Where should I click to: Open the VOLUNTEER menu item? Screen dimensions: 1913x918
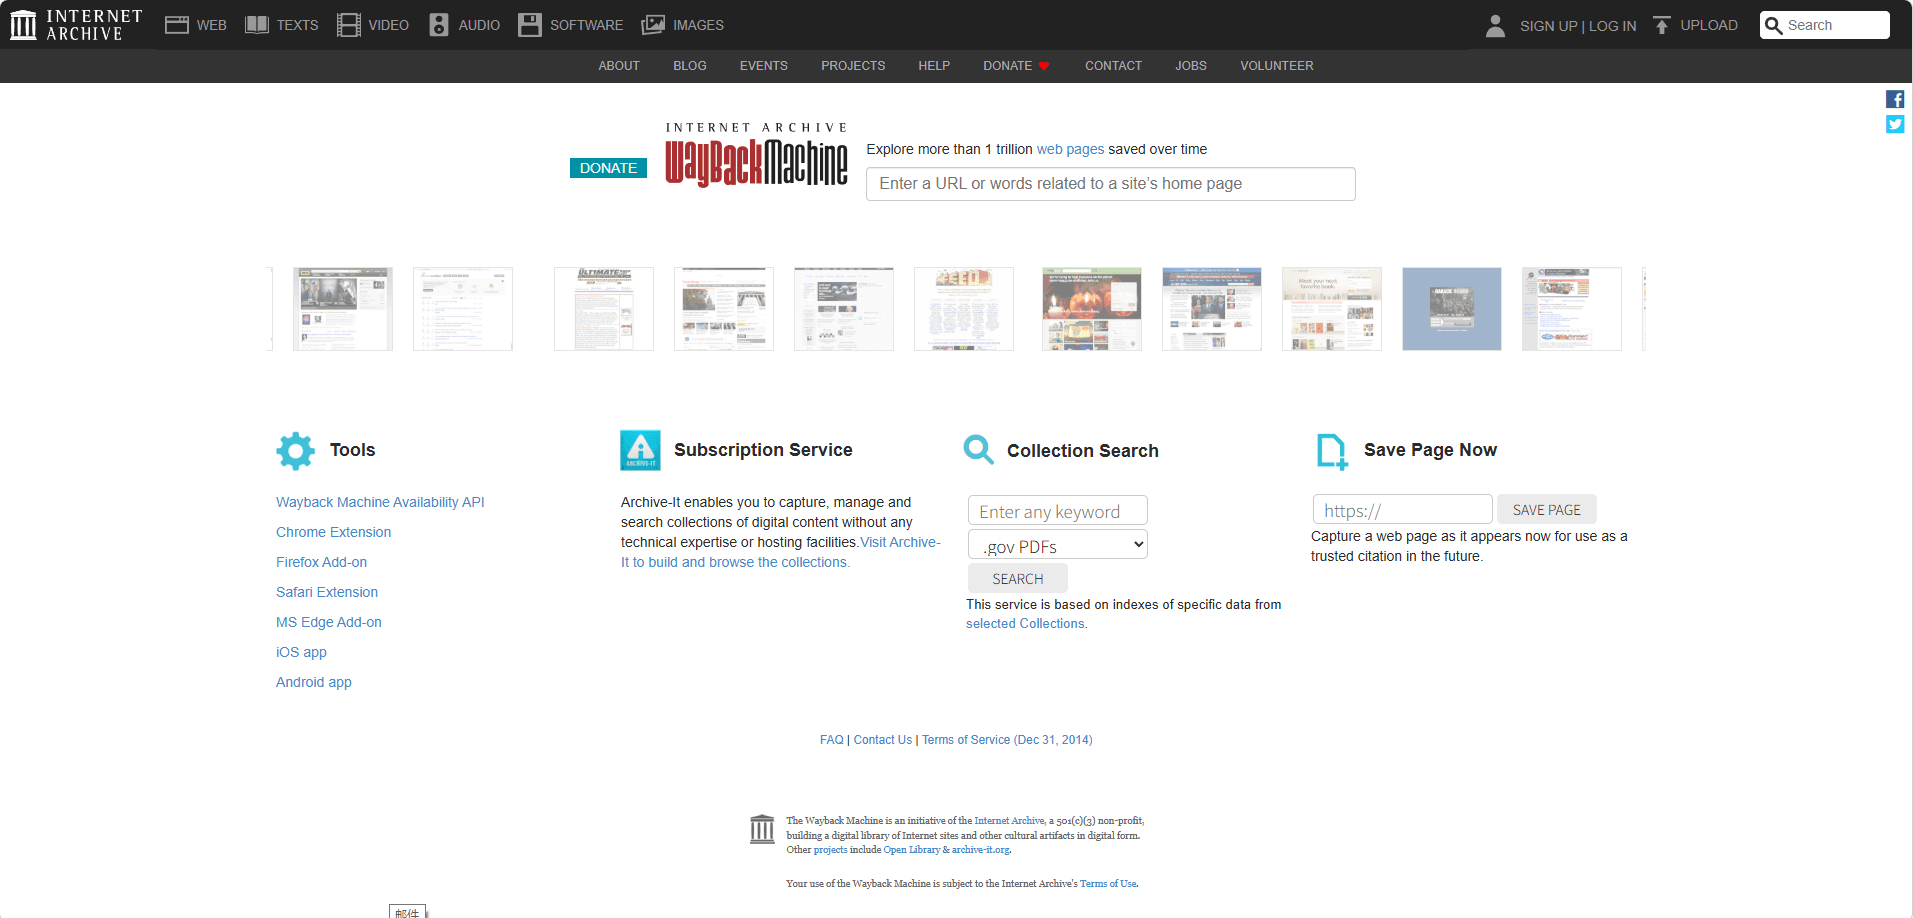(x=1277, y=66)
